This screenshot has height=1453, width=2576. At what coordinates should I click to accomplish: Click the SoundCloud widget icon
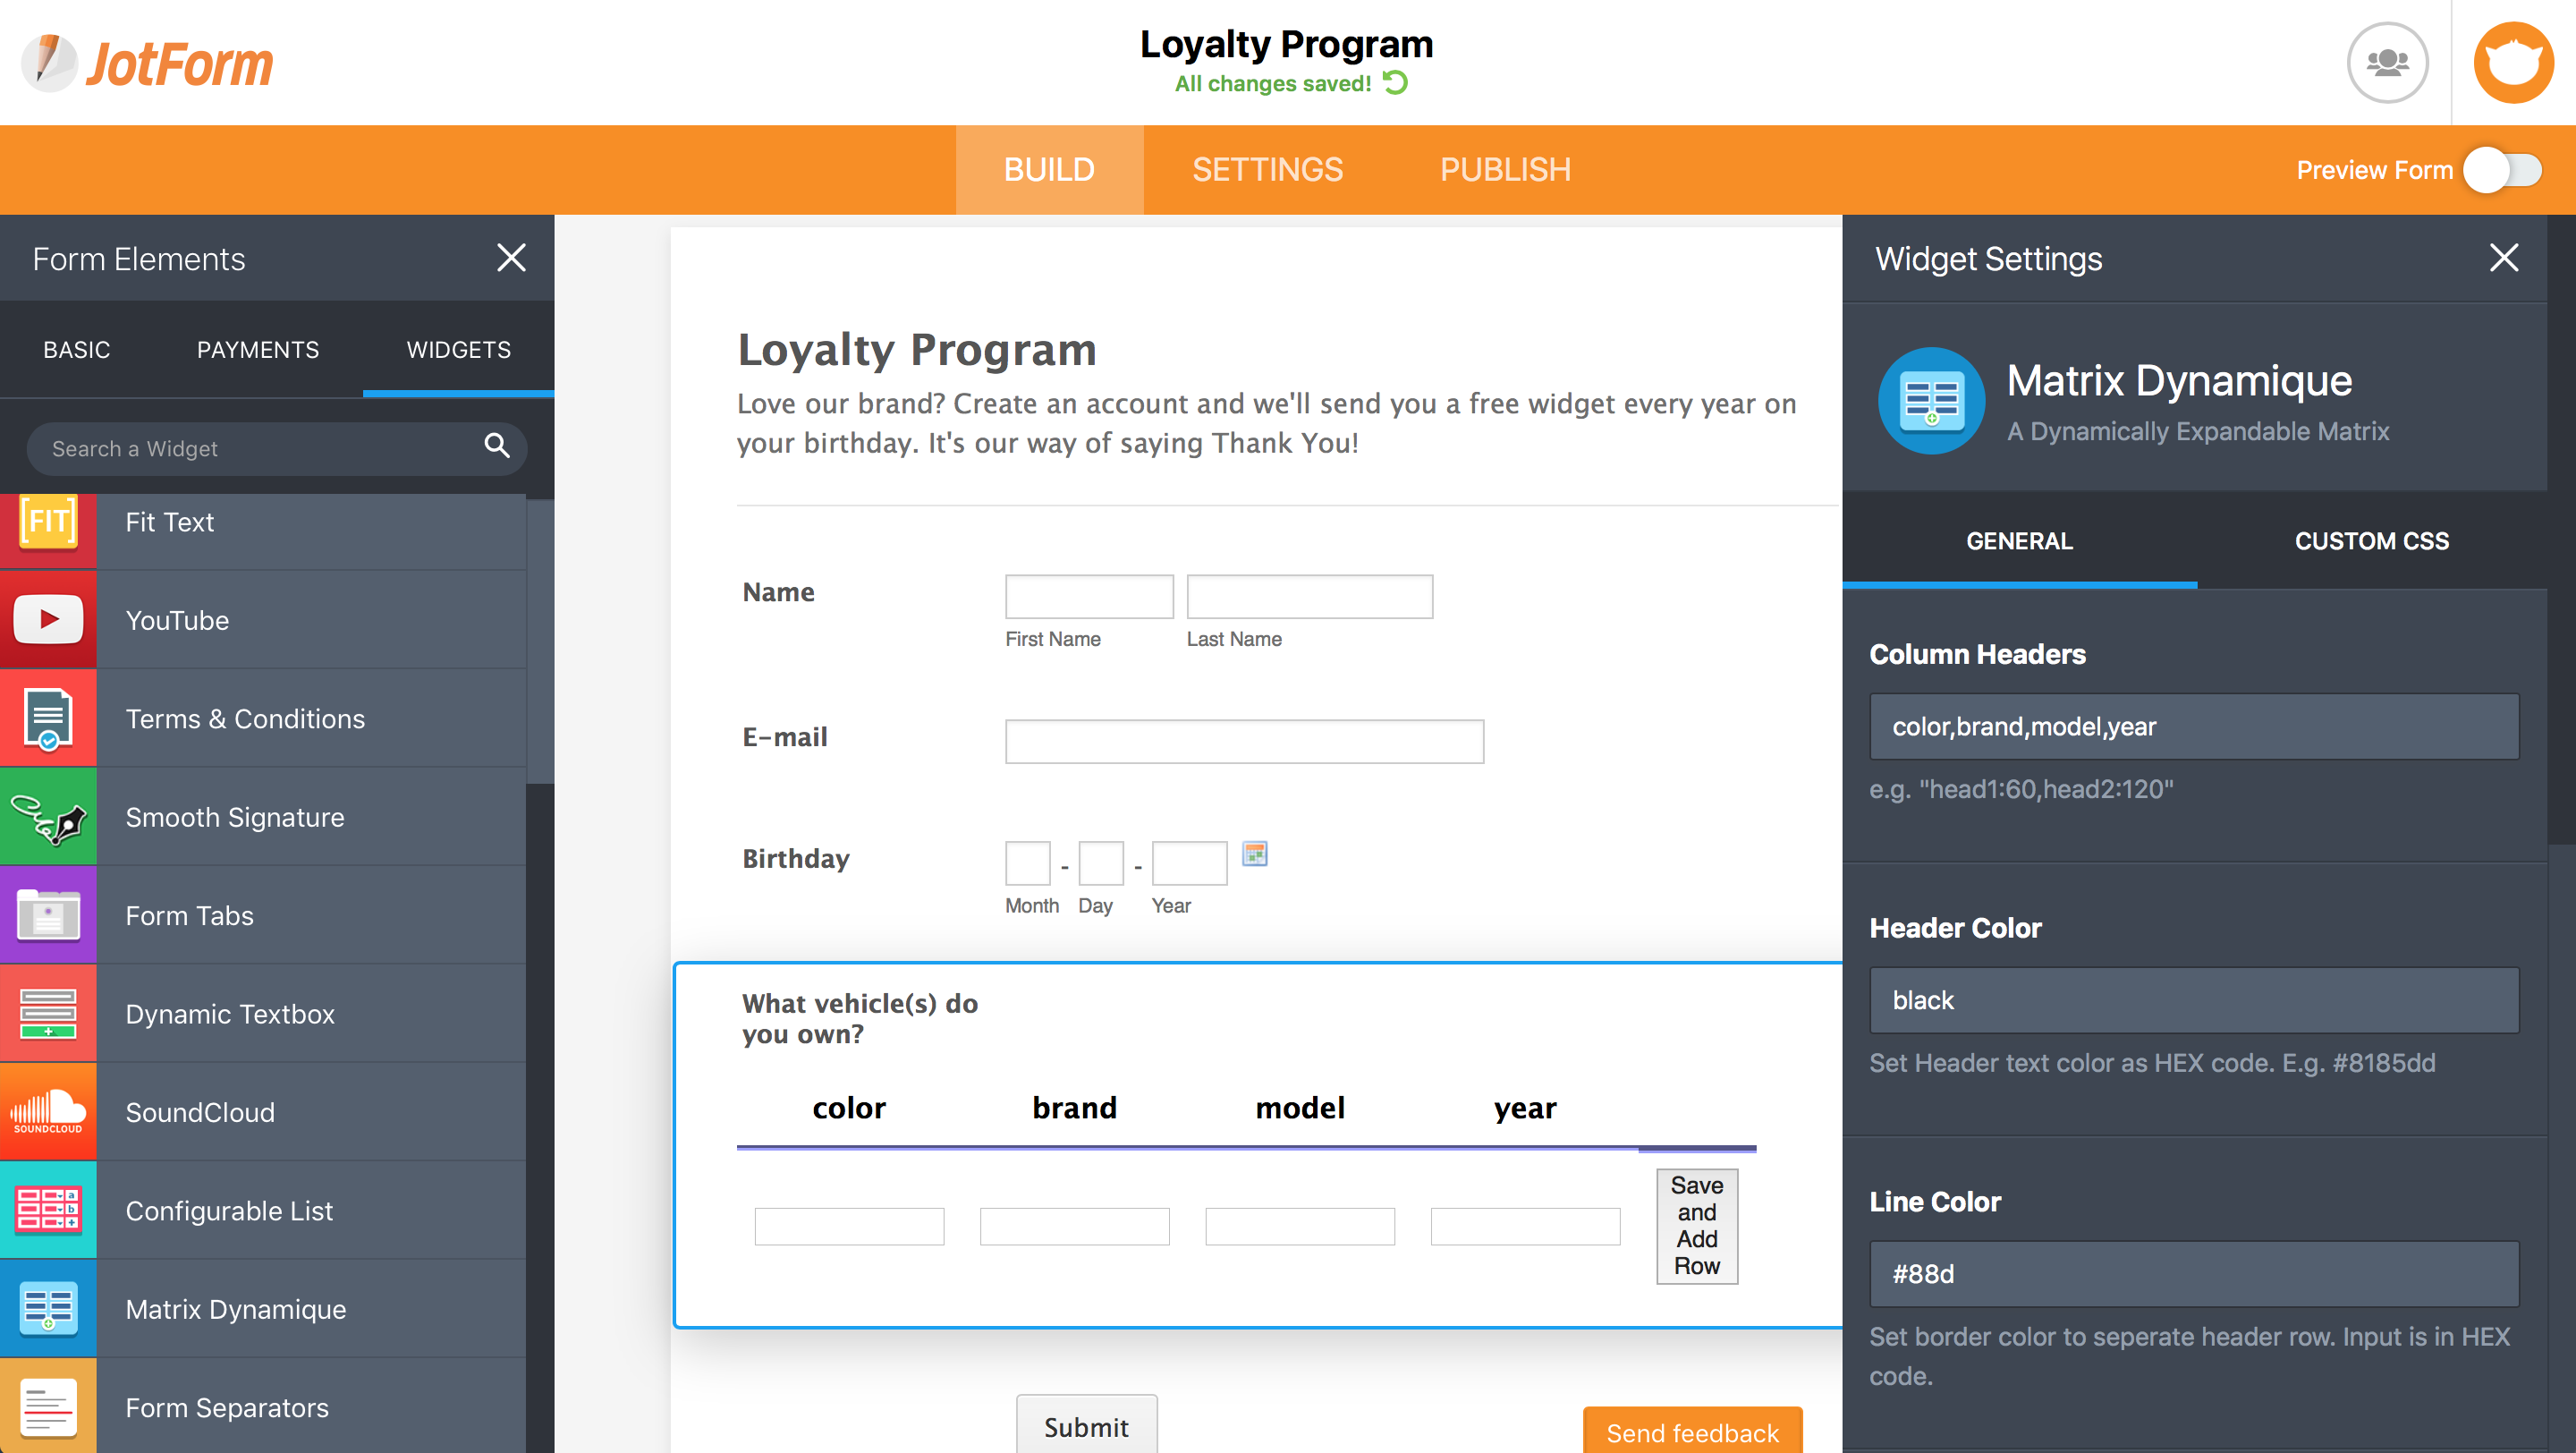point(47,1111)
